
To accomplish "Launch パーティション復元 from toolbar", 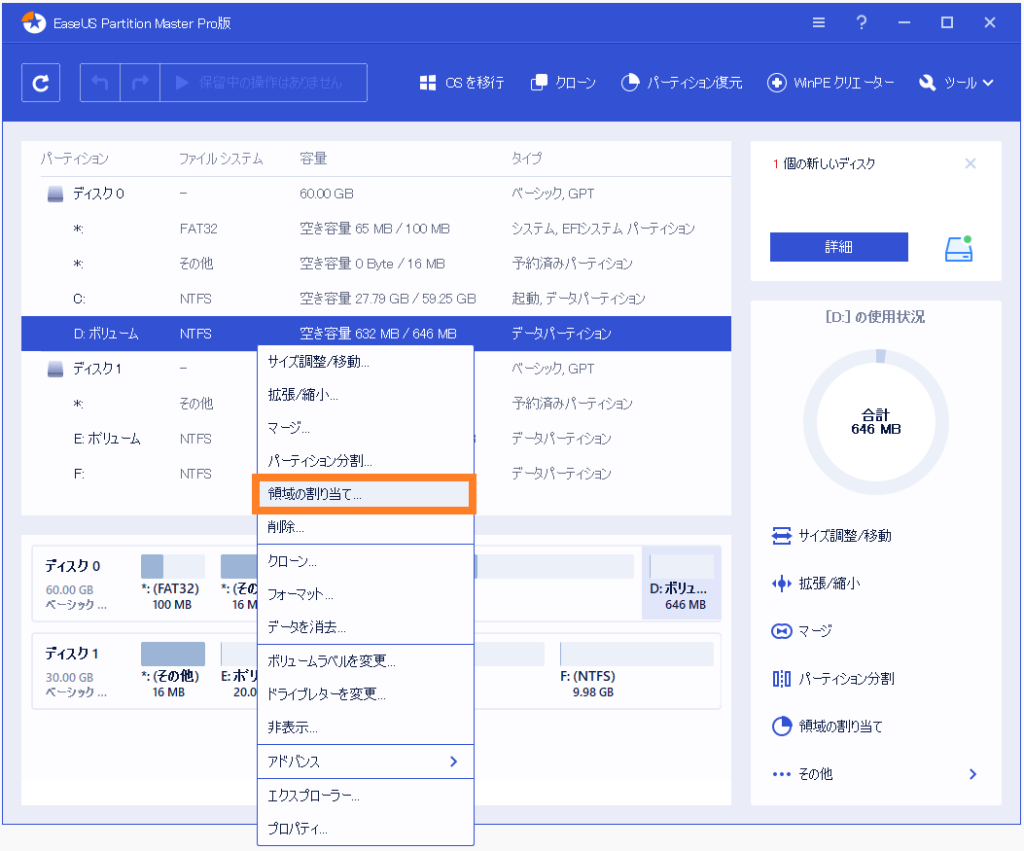I will (681, 83).
